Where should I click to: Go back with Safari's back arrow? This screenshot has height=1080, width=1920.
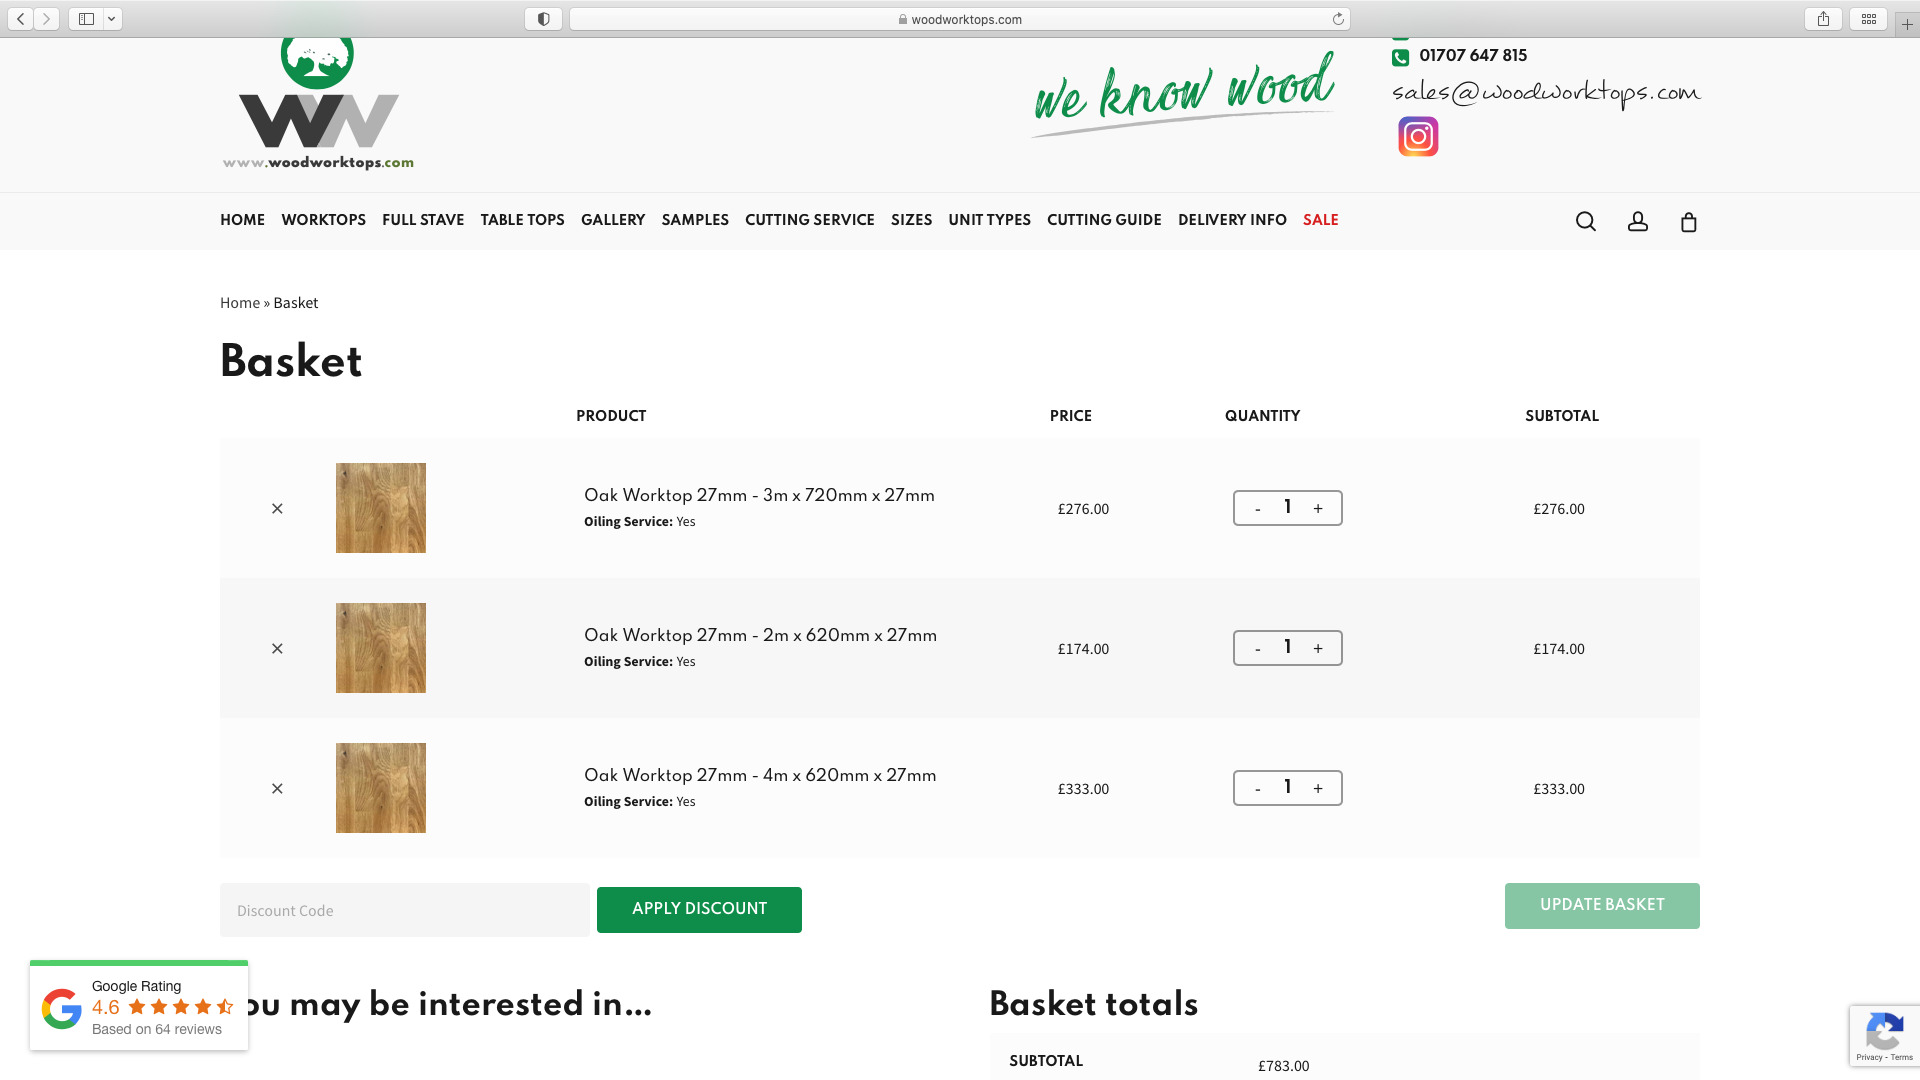[x=21, y=19]
